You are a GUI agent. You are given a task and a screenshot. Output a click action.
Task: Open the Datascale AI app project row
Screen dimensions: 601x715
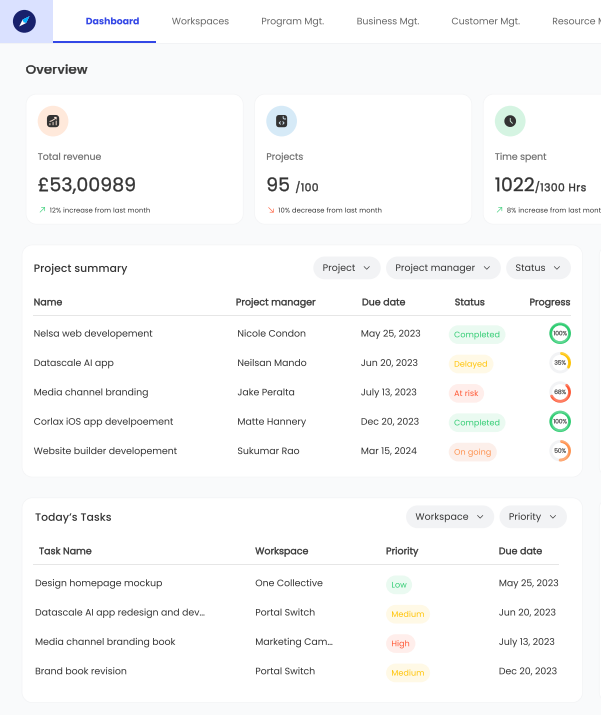point(73,363)
